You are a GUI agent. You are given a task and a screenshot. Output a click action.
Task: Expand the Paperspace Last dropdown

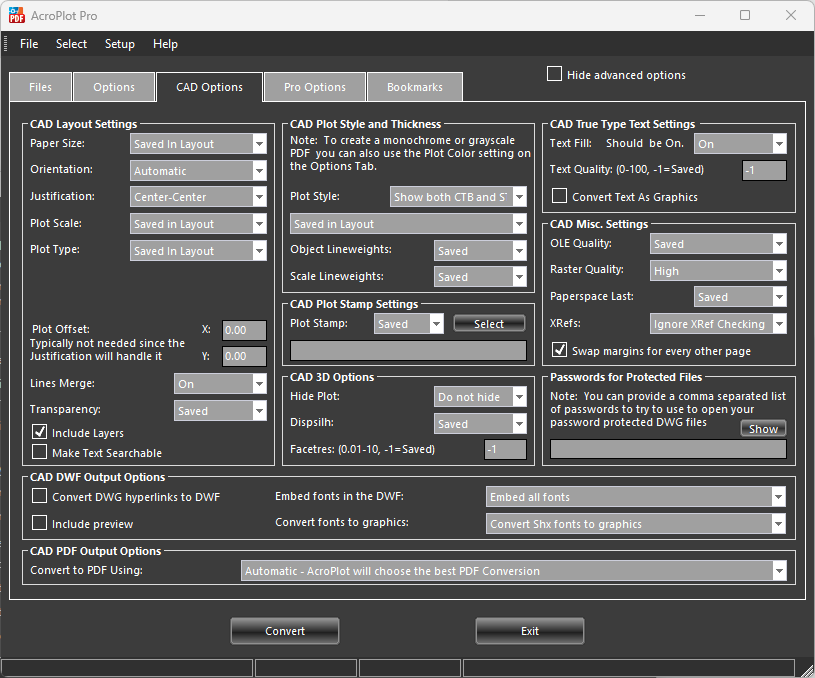tap(740, 297)
